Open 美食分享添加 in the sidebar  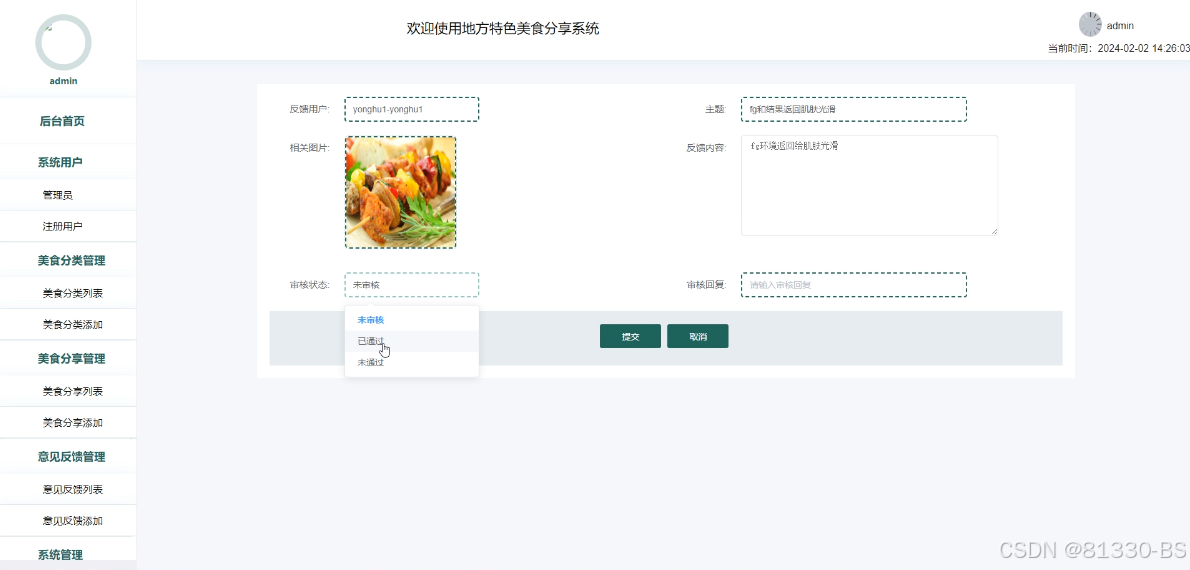point(72,423)
